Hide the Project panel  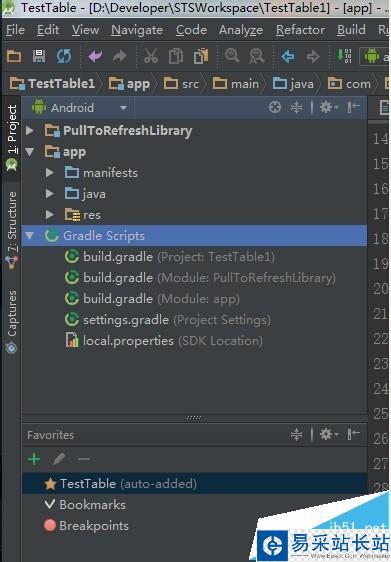[x=353, y=107]
